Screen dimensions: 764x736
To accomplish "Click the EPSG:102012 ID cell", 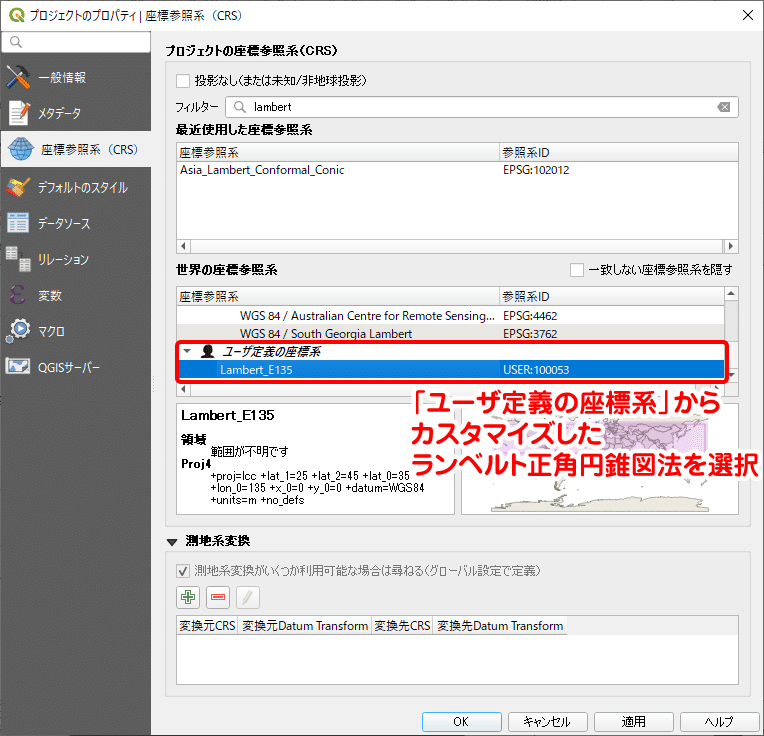I will coord(536,170).
